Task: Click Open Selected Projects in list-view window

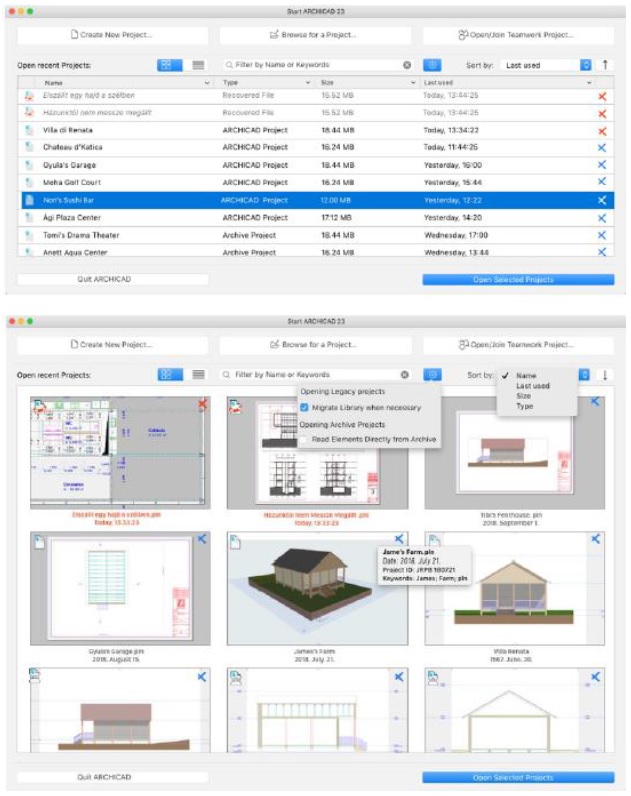Action: pos(518,279)
